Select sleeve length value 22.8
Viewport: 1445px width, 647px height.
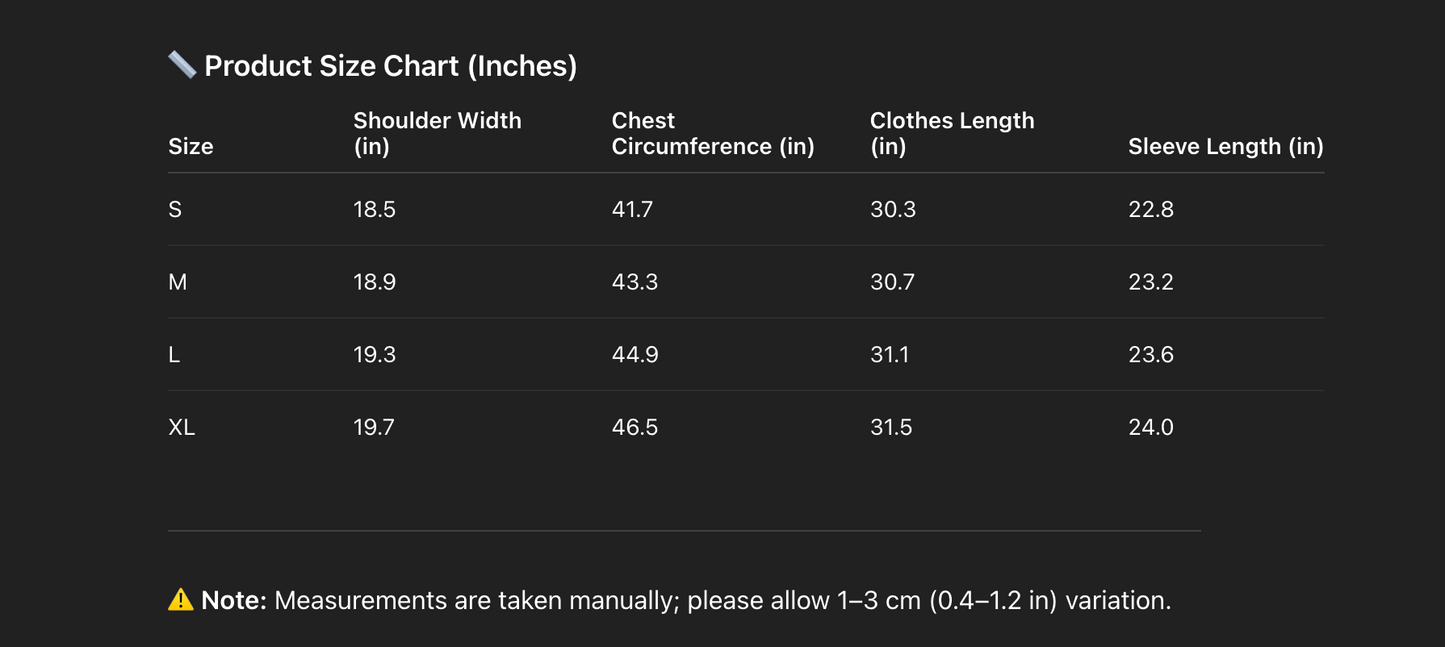(x=1151, y=209)
